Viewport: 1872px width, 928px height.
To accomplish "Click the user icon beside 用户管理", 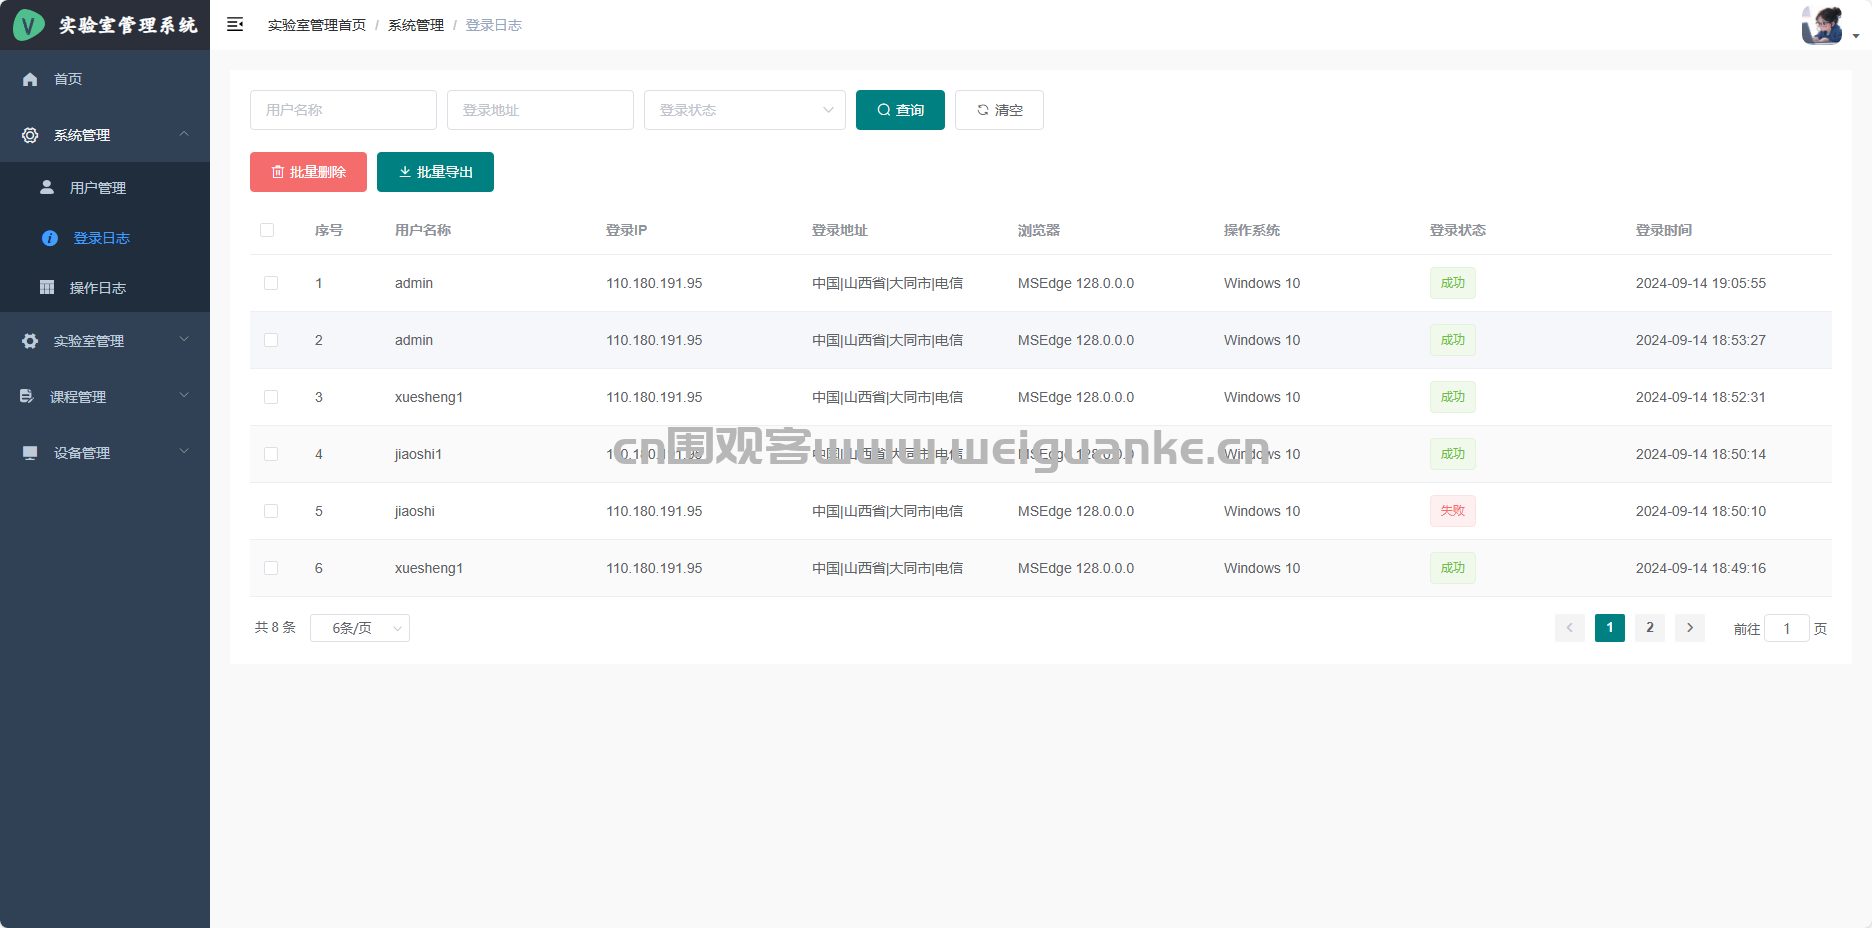I will click(46, 187).
